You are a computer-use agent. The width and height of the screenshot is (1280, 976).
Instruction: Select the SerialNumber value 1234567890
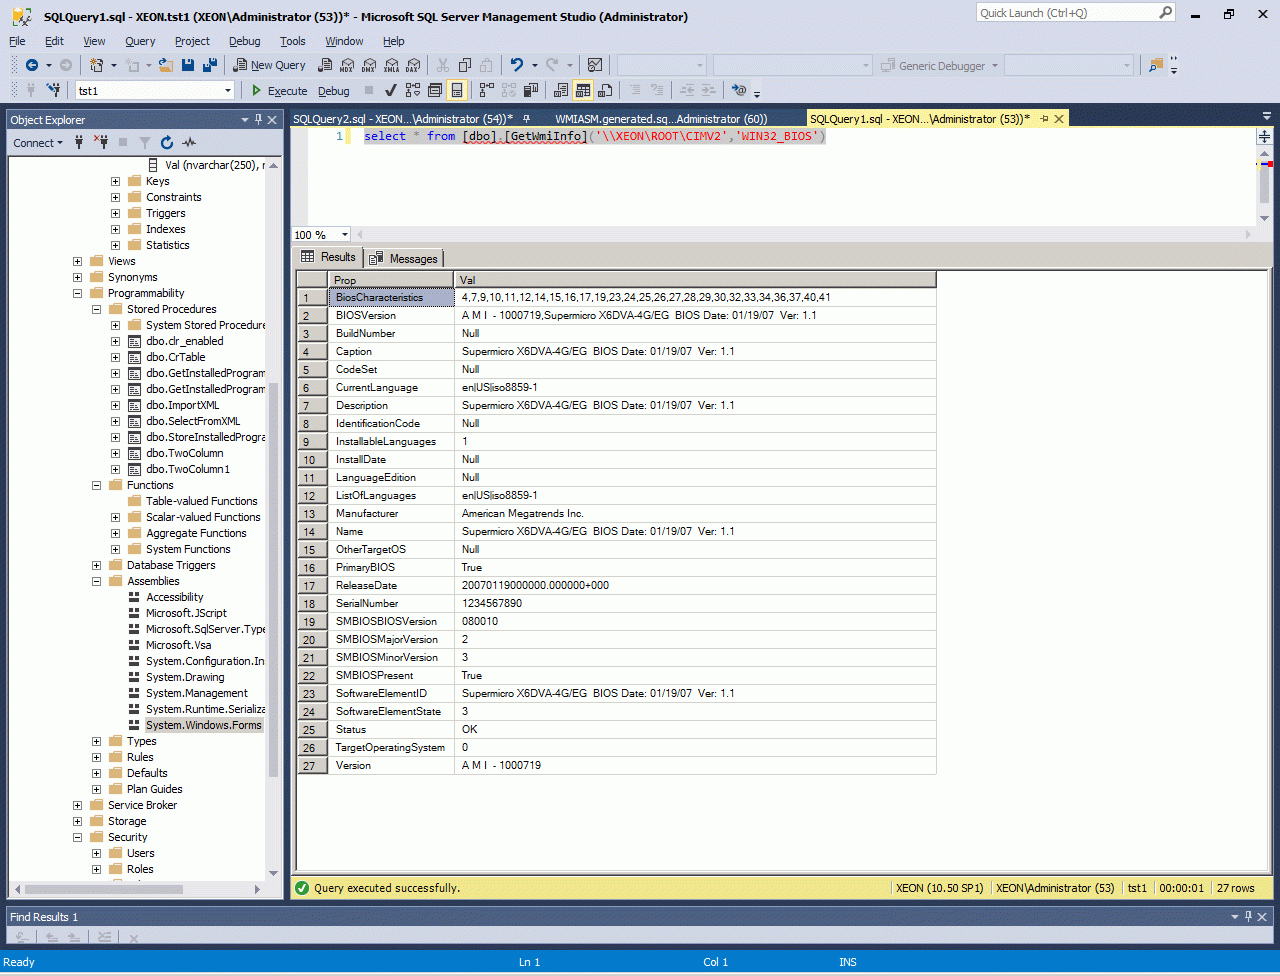[695, 603]
